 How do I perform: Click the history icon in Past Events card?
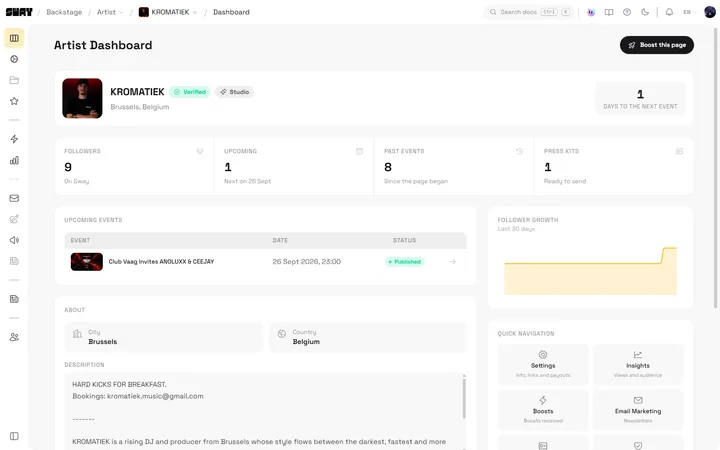click(x=519, y=151)
